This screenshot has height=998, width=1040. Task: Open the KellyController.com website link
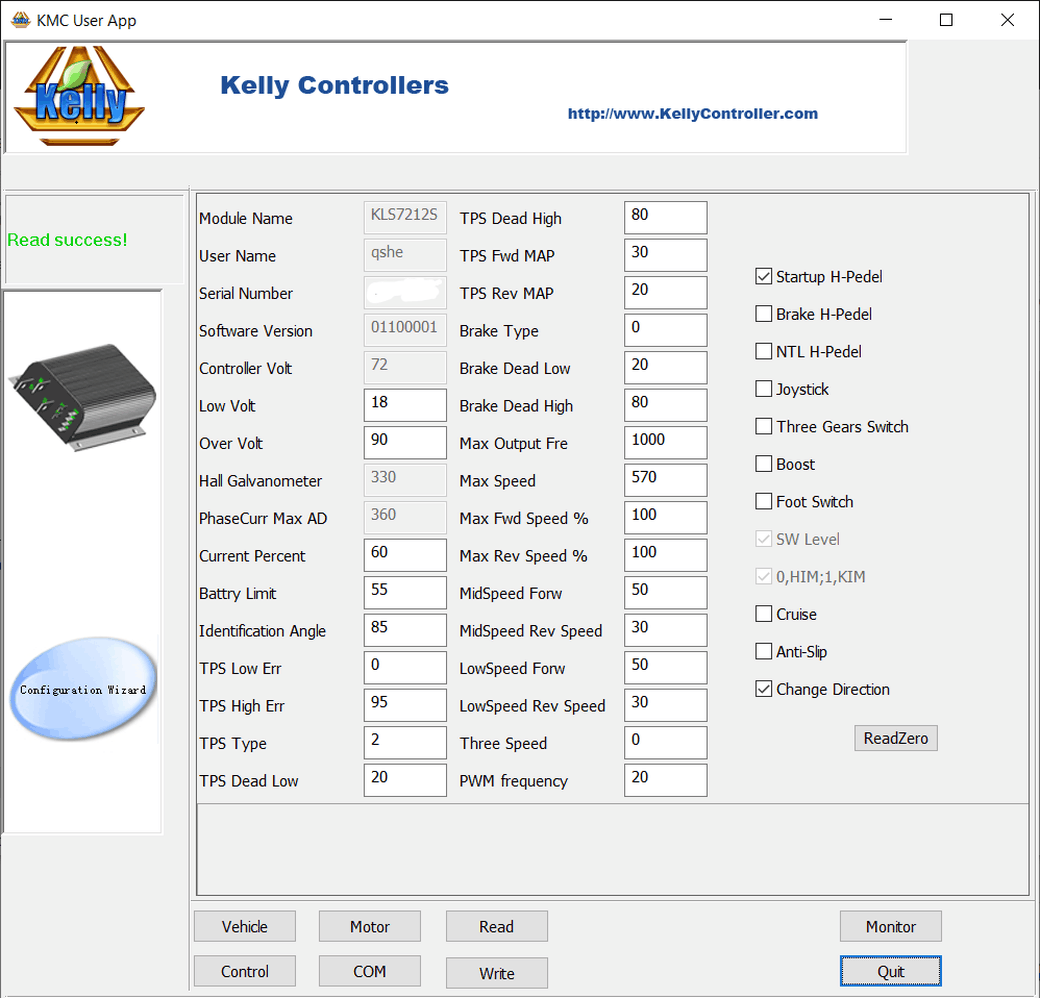tap(692, 113)
